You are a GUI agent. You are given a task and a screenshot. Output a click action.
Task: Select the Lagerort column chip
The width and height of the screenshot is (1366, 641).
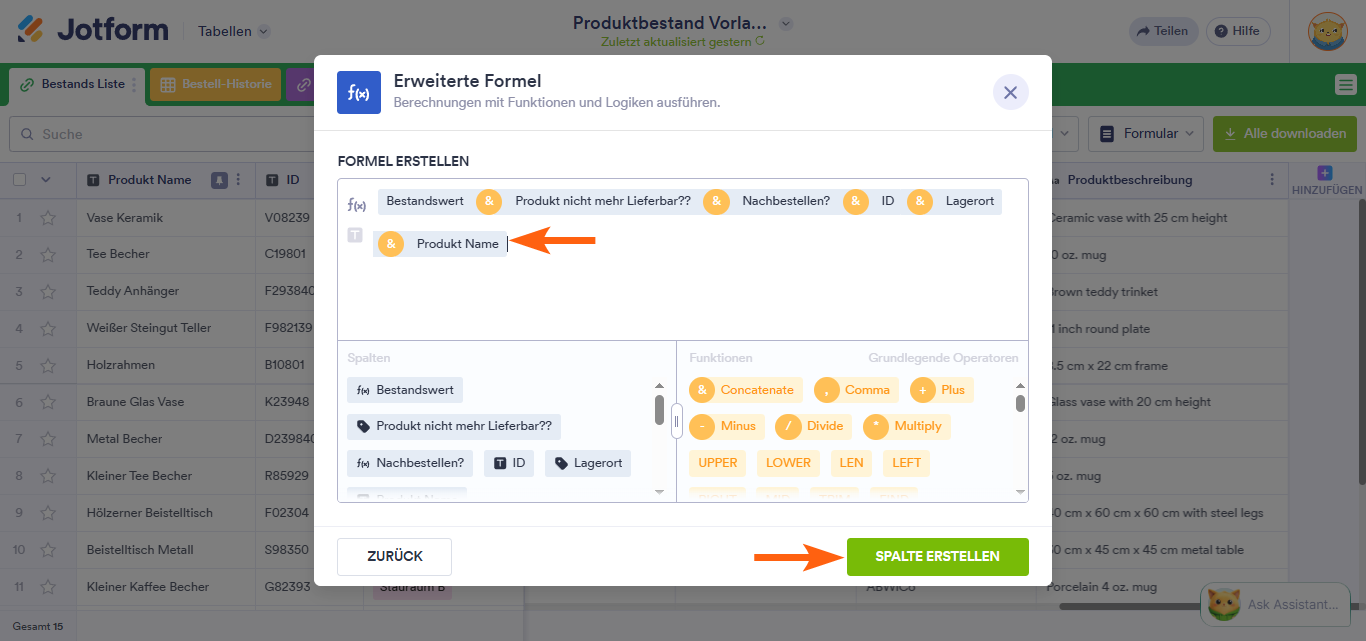[x=588, y=463]
